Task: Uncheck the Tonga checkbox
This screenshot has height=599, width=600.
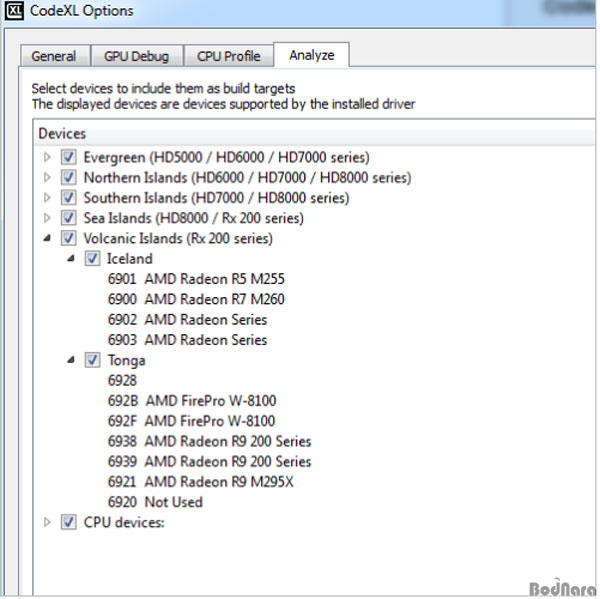Action: 93,360
